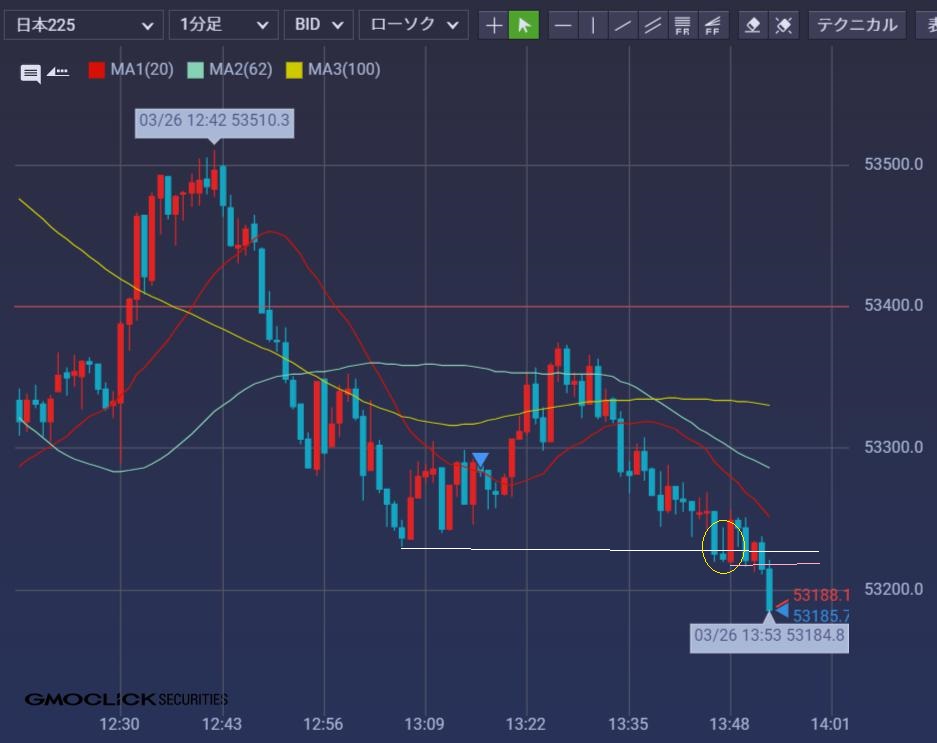Click the erase-all drawings icon
This screenshot has width=937, height=743.
[x=785, y=25]
